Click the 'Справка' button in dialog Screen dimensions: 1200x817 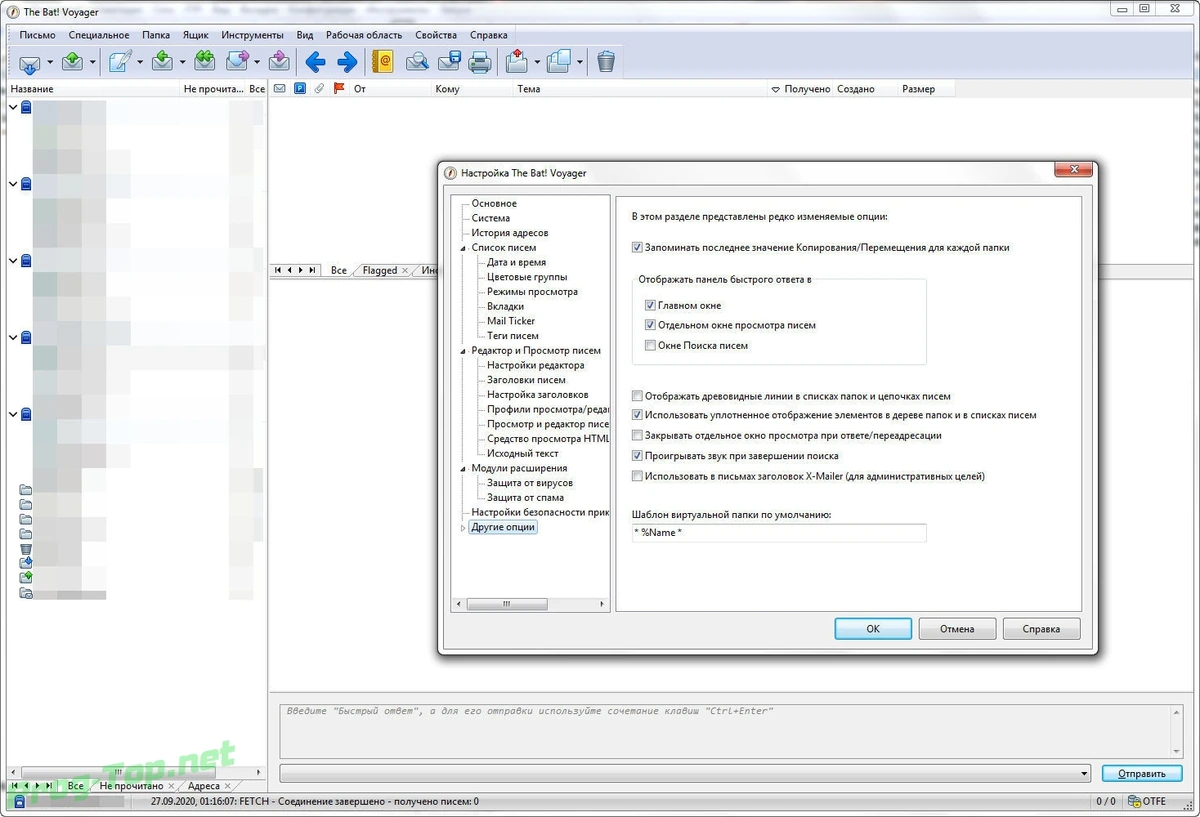pos(1042,629)
